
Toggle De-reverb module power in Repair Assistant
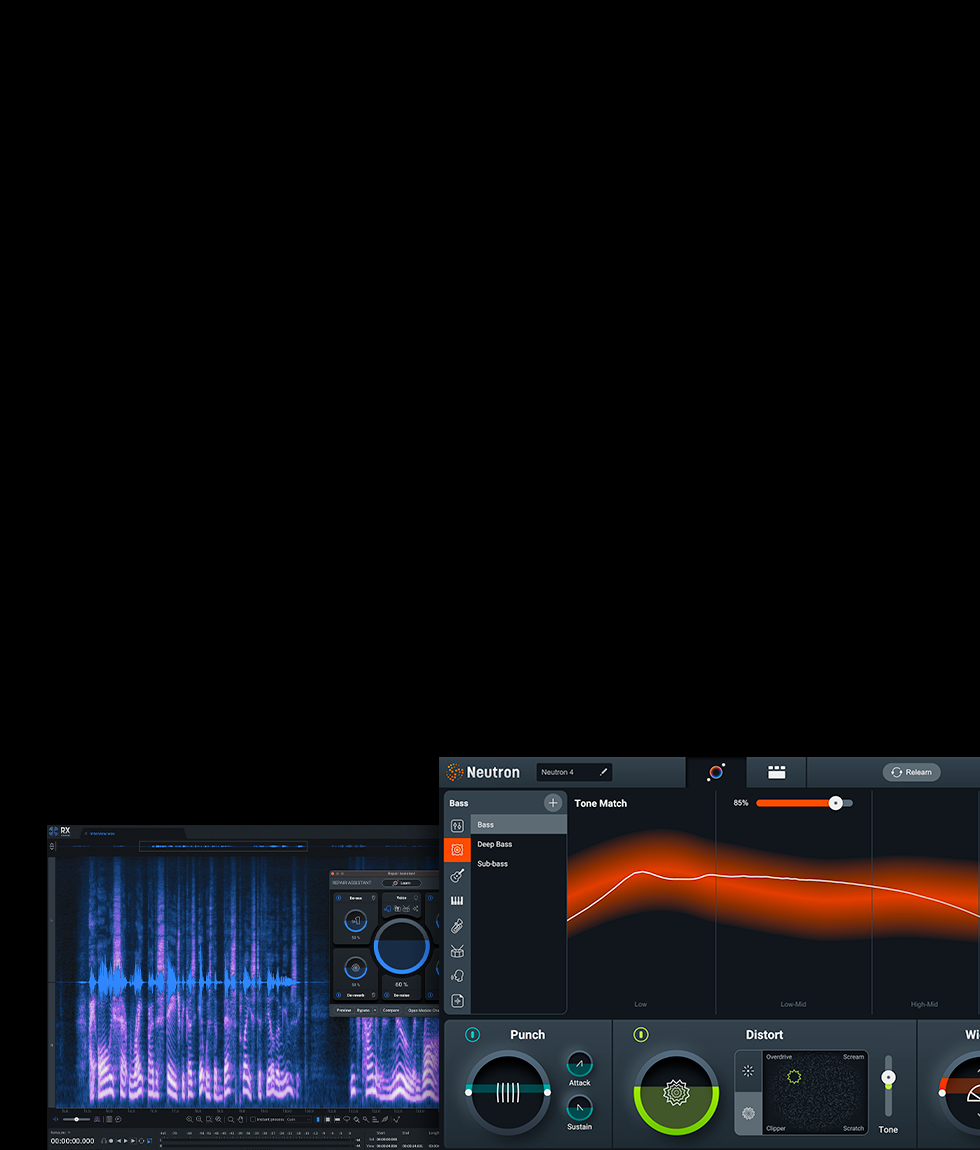tap(338, 995)
